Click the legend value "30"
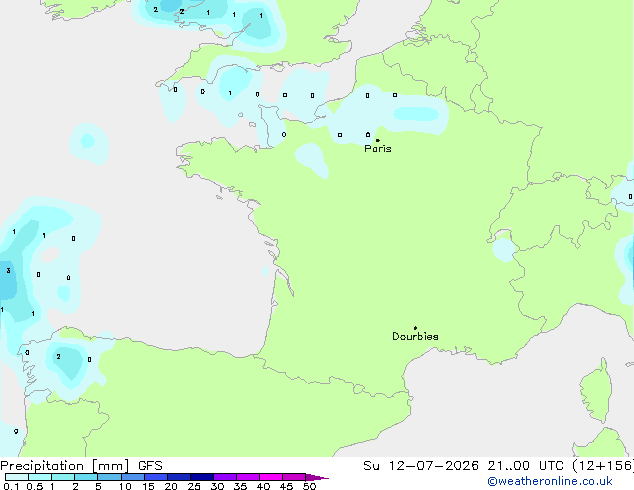The image size is (634, 490). (x=217, y=486)
